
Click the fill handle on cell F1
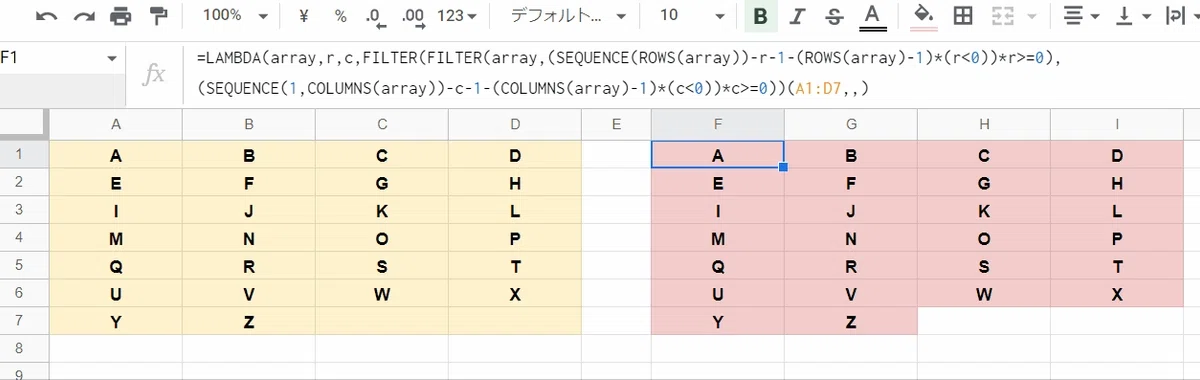click(783, 168)
